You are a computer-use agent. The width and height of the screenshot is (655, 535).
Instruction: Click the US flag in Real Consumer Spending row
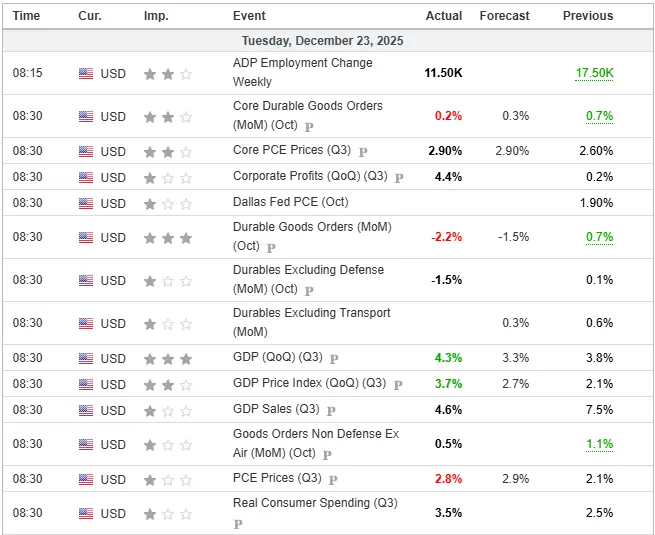click(x=86, y=513)
